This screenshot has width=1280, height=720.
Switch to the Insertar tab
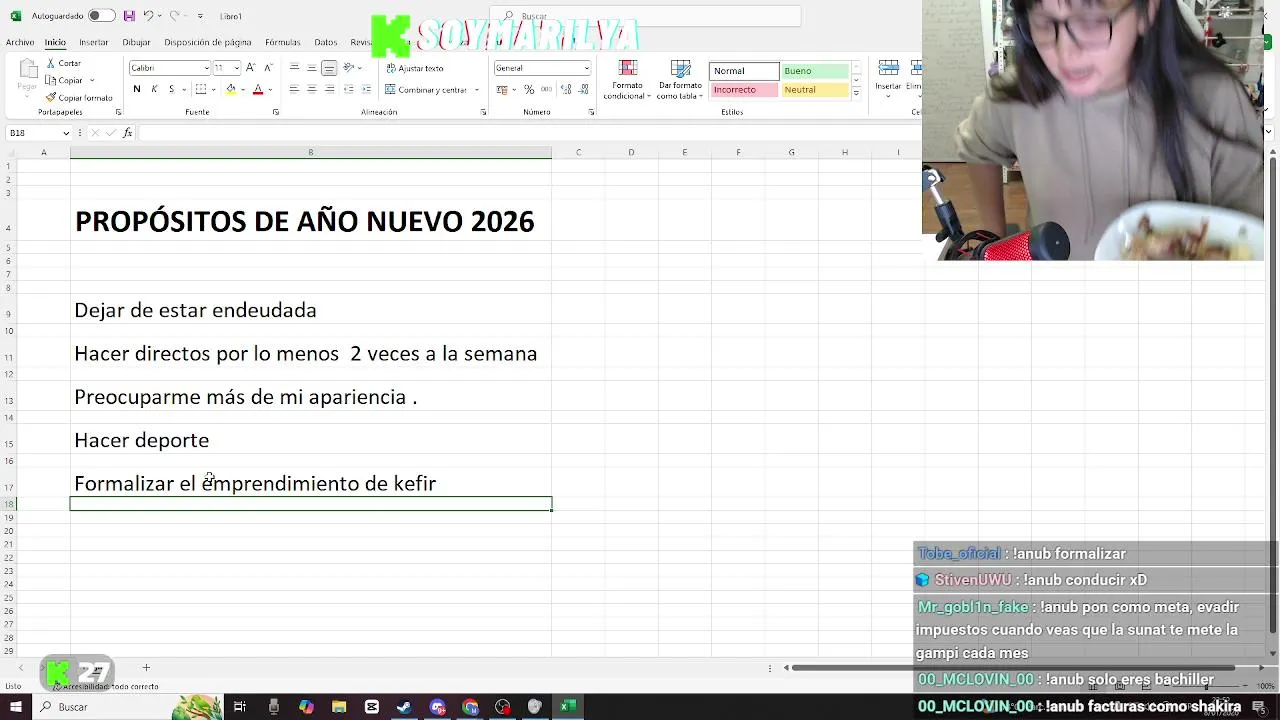93,42
